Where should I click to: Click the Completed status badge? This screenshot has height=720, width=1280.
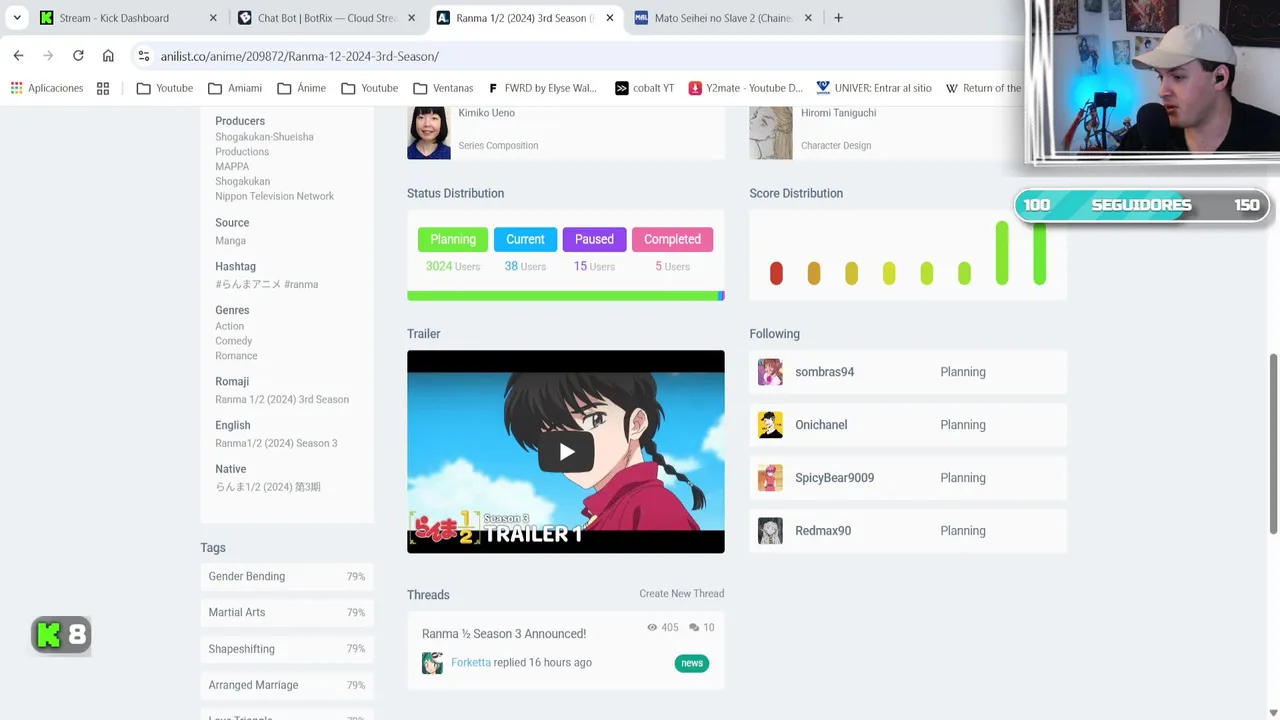point(672,239)
